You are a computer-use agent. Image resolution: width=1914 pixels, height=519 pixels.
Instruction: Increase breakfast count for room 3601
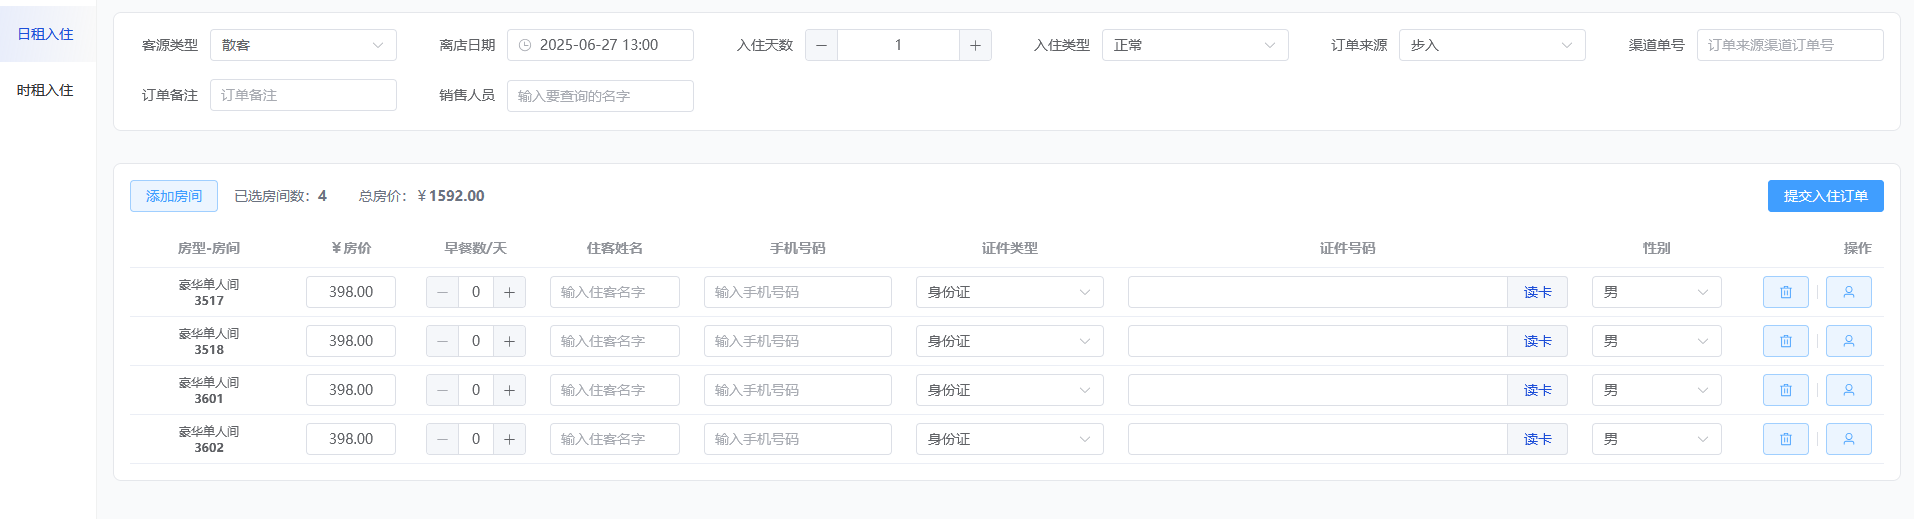coord(509,390)
